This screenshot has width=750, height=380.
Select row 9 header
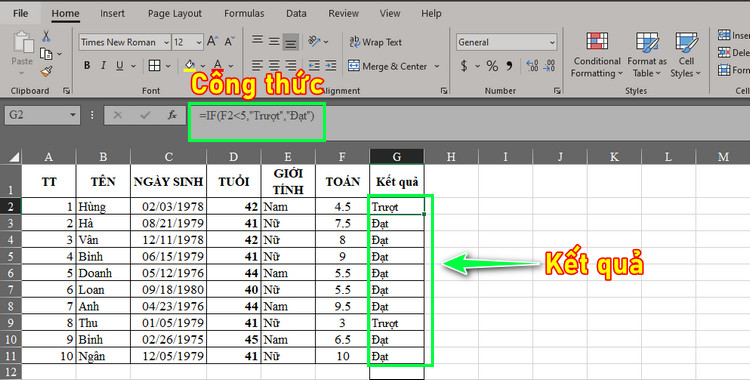coord(11,323)
